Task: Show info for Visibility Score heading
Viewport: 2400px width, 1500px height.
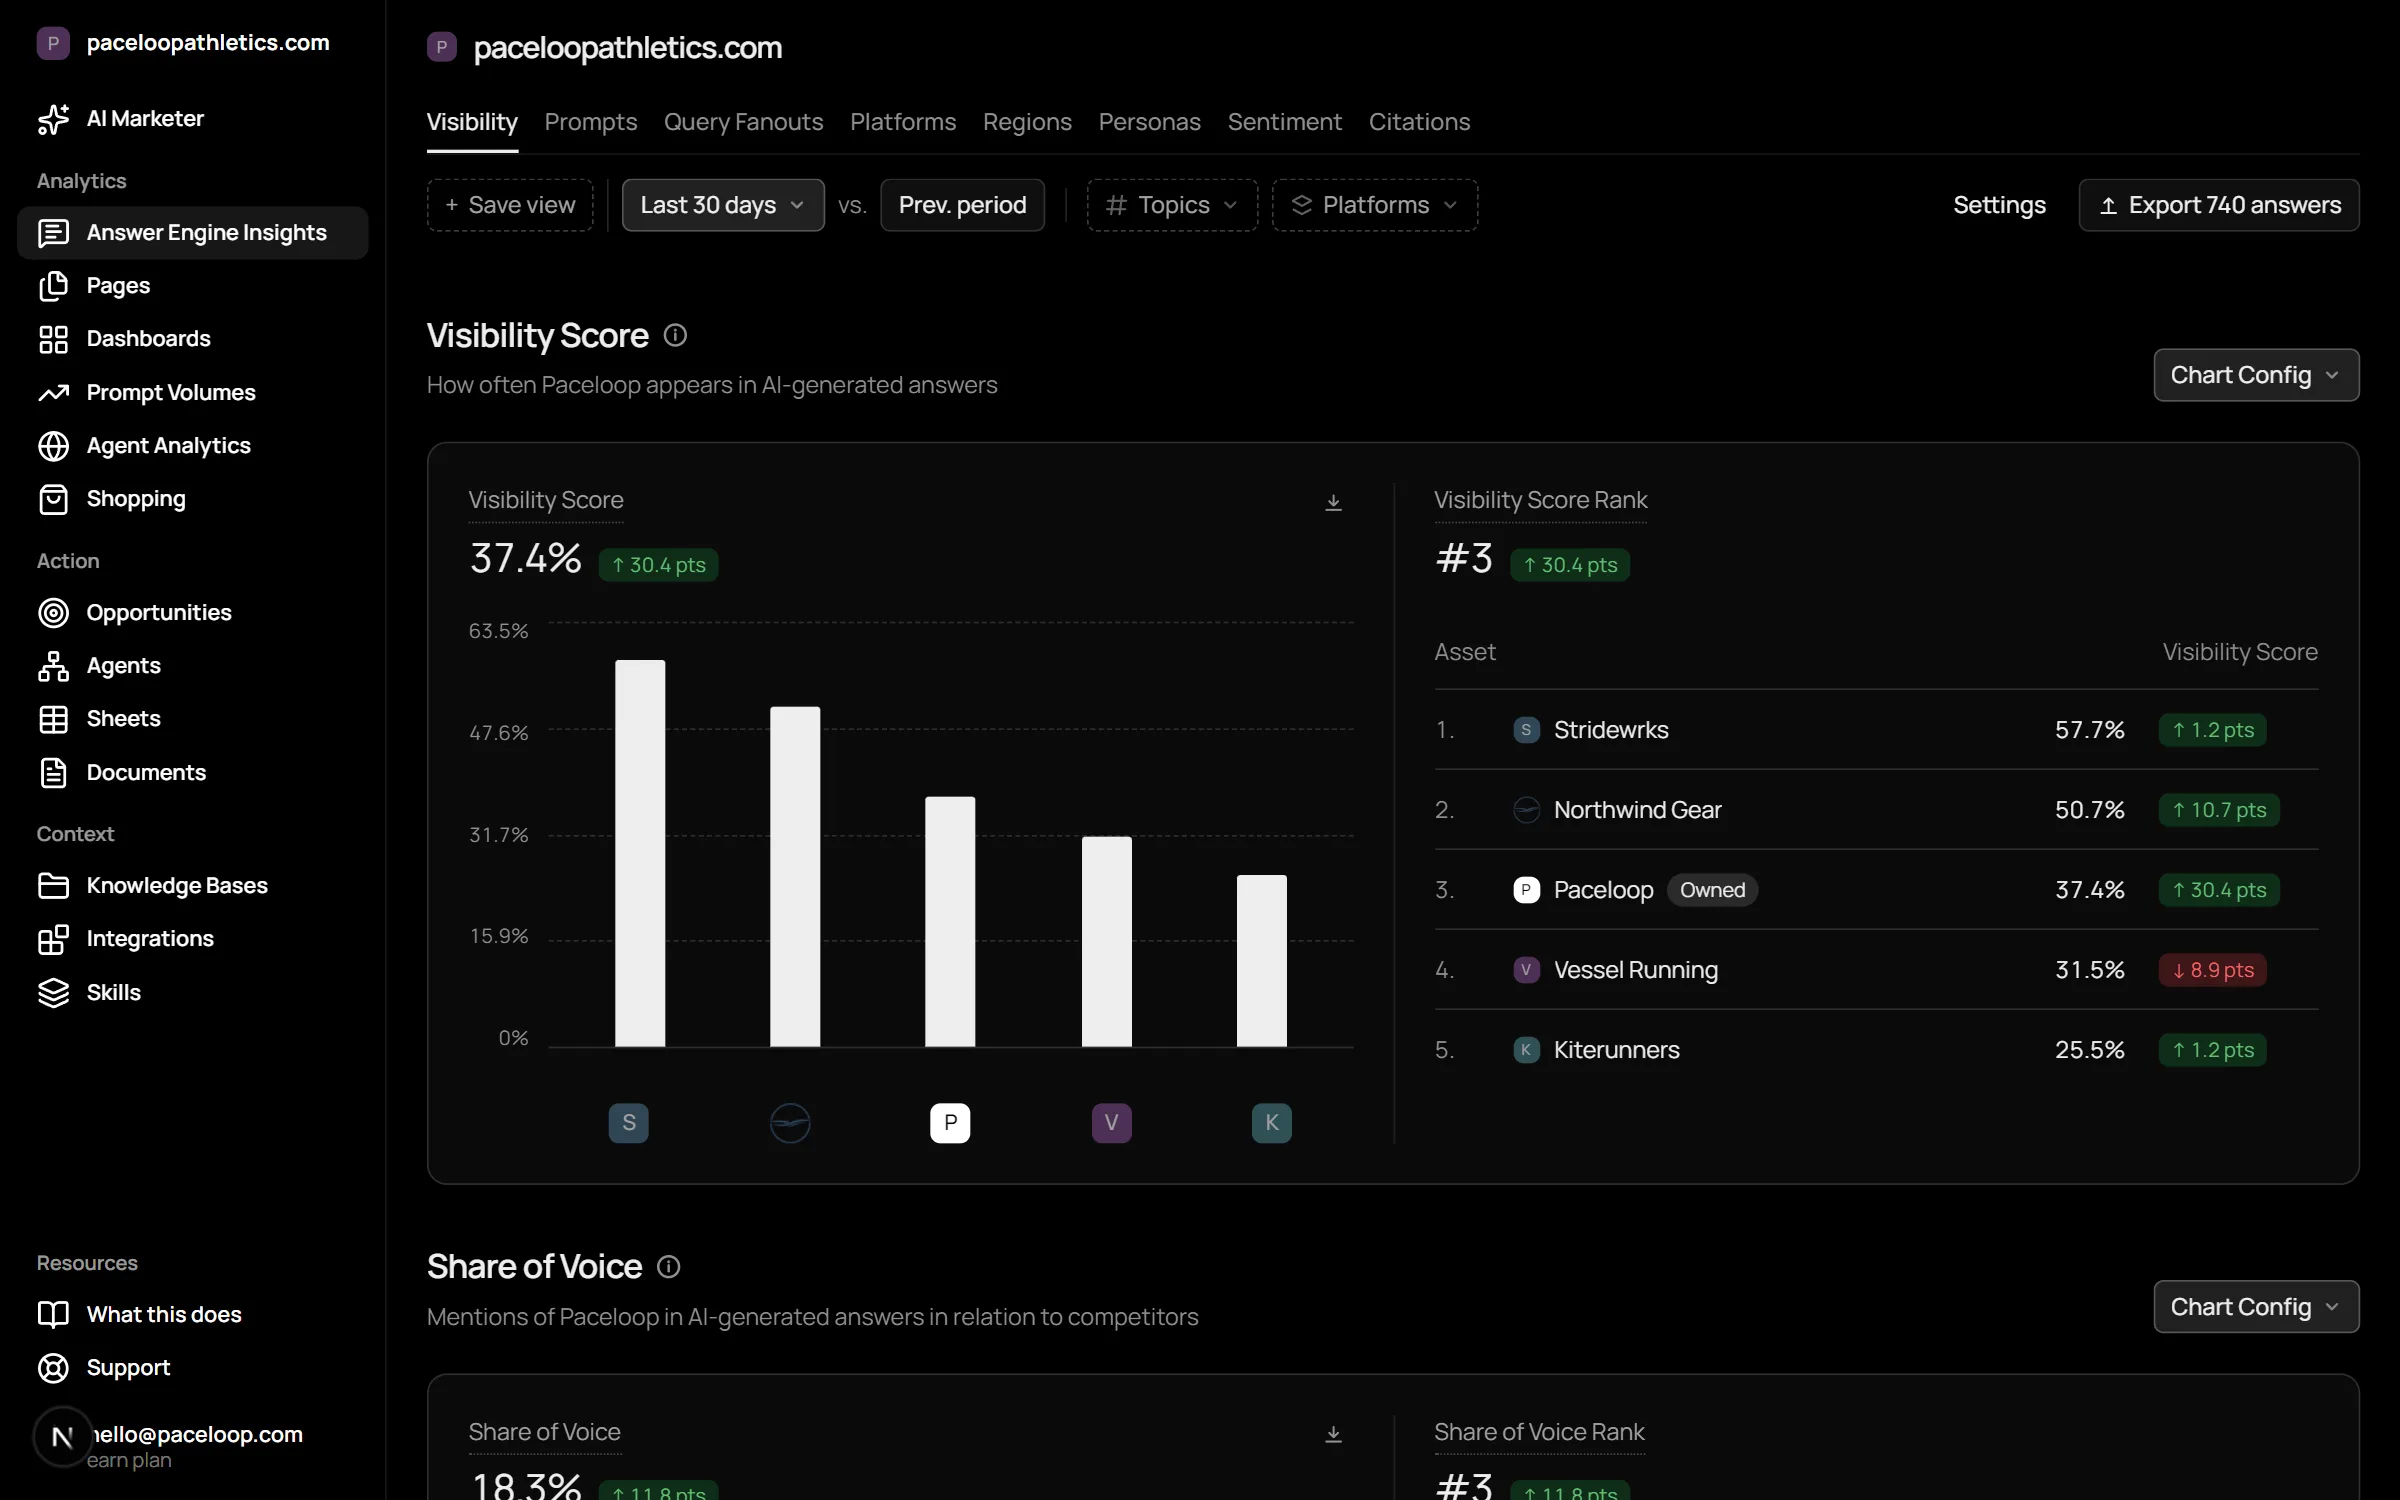Action: click(675, 336)
